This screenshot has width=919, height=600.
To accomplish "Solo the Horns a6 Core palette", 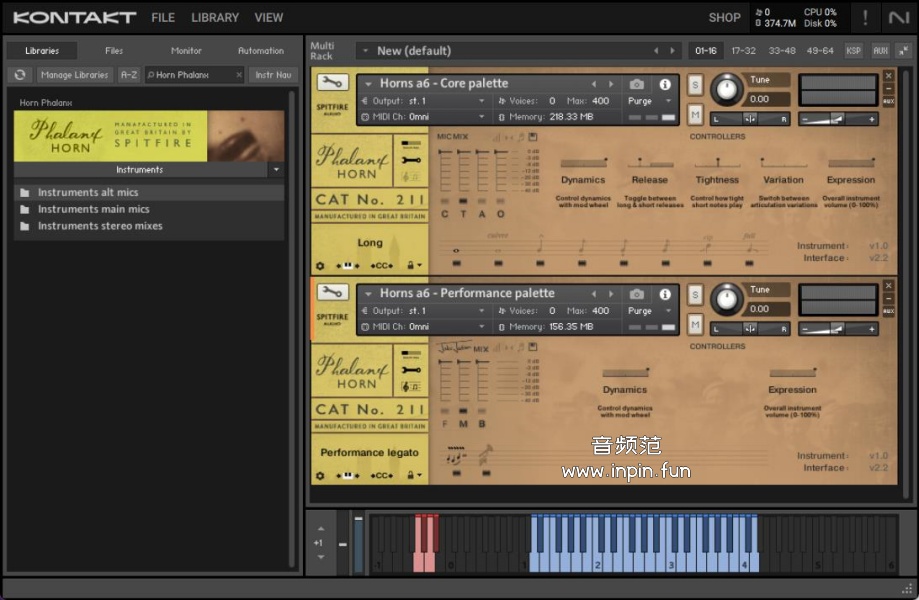I will click(x=695, y=86).
